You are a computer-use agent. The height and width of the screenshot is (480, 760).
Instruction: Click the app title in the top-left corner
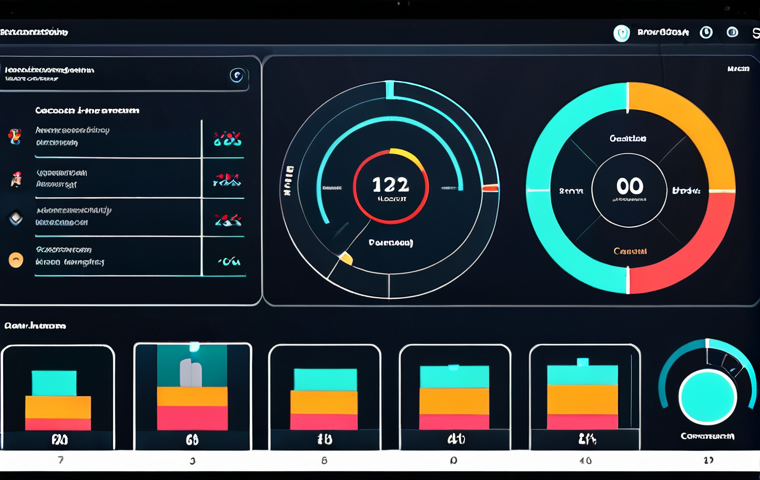(34, 32)
